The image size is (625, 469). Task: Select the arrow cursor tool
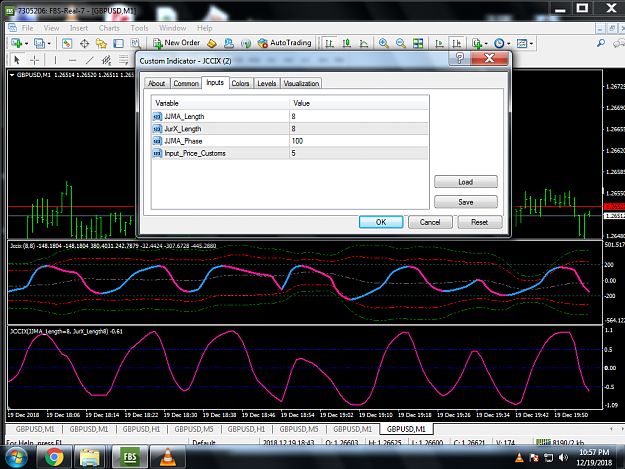point(17,60)
